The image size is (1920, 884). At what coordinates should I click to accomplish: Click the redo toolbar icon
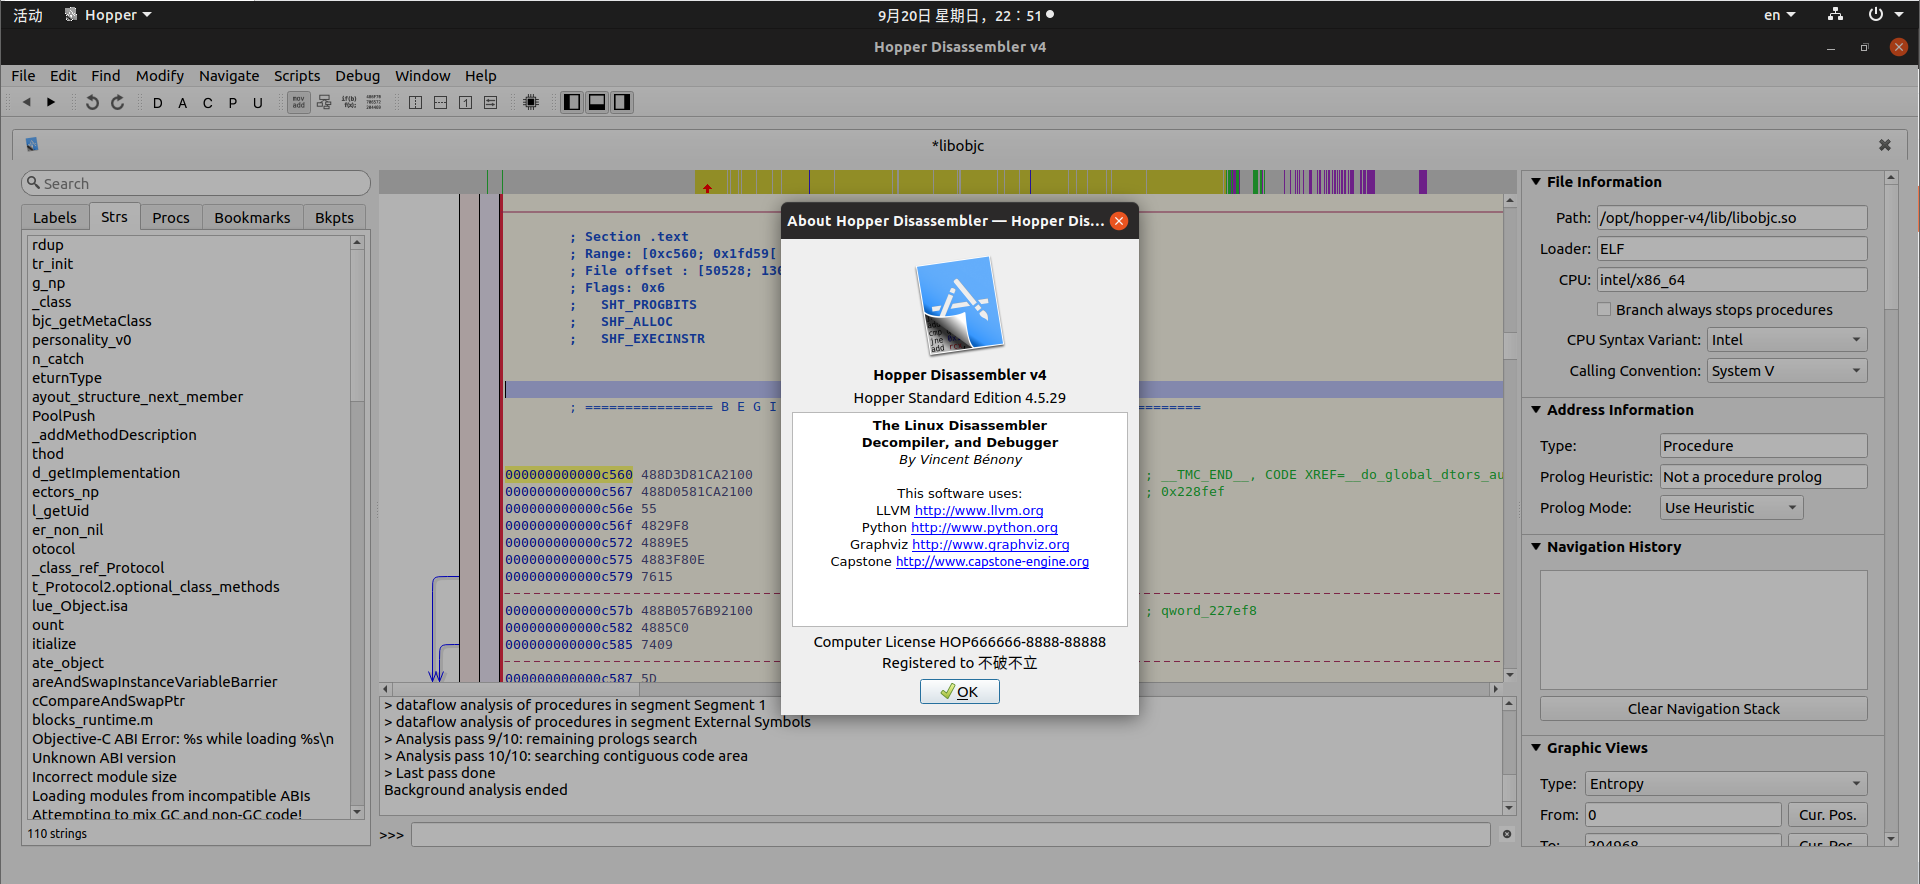(x=117, y=102)
